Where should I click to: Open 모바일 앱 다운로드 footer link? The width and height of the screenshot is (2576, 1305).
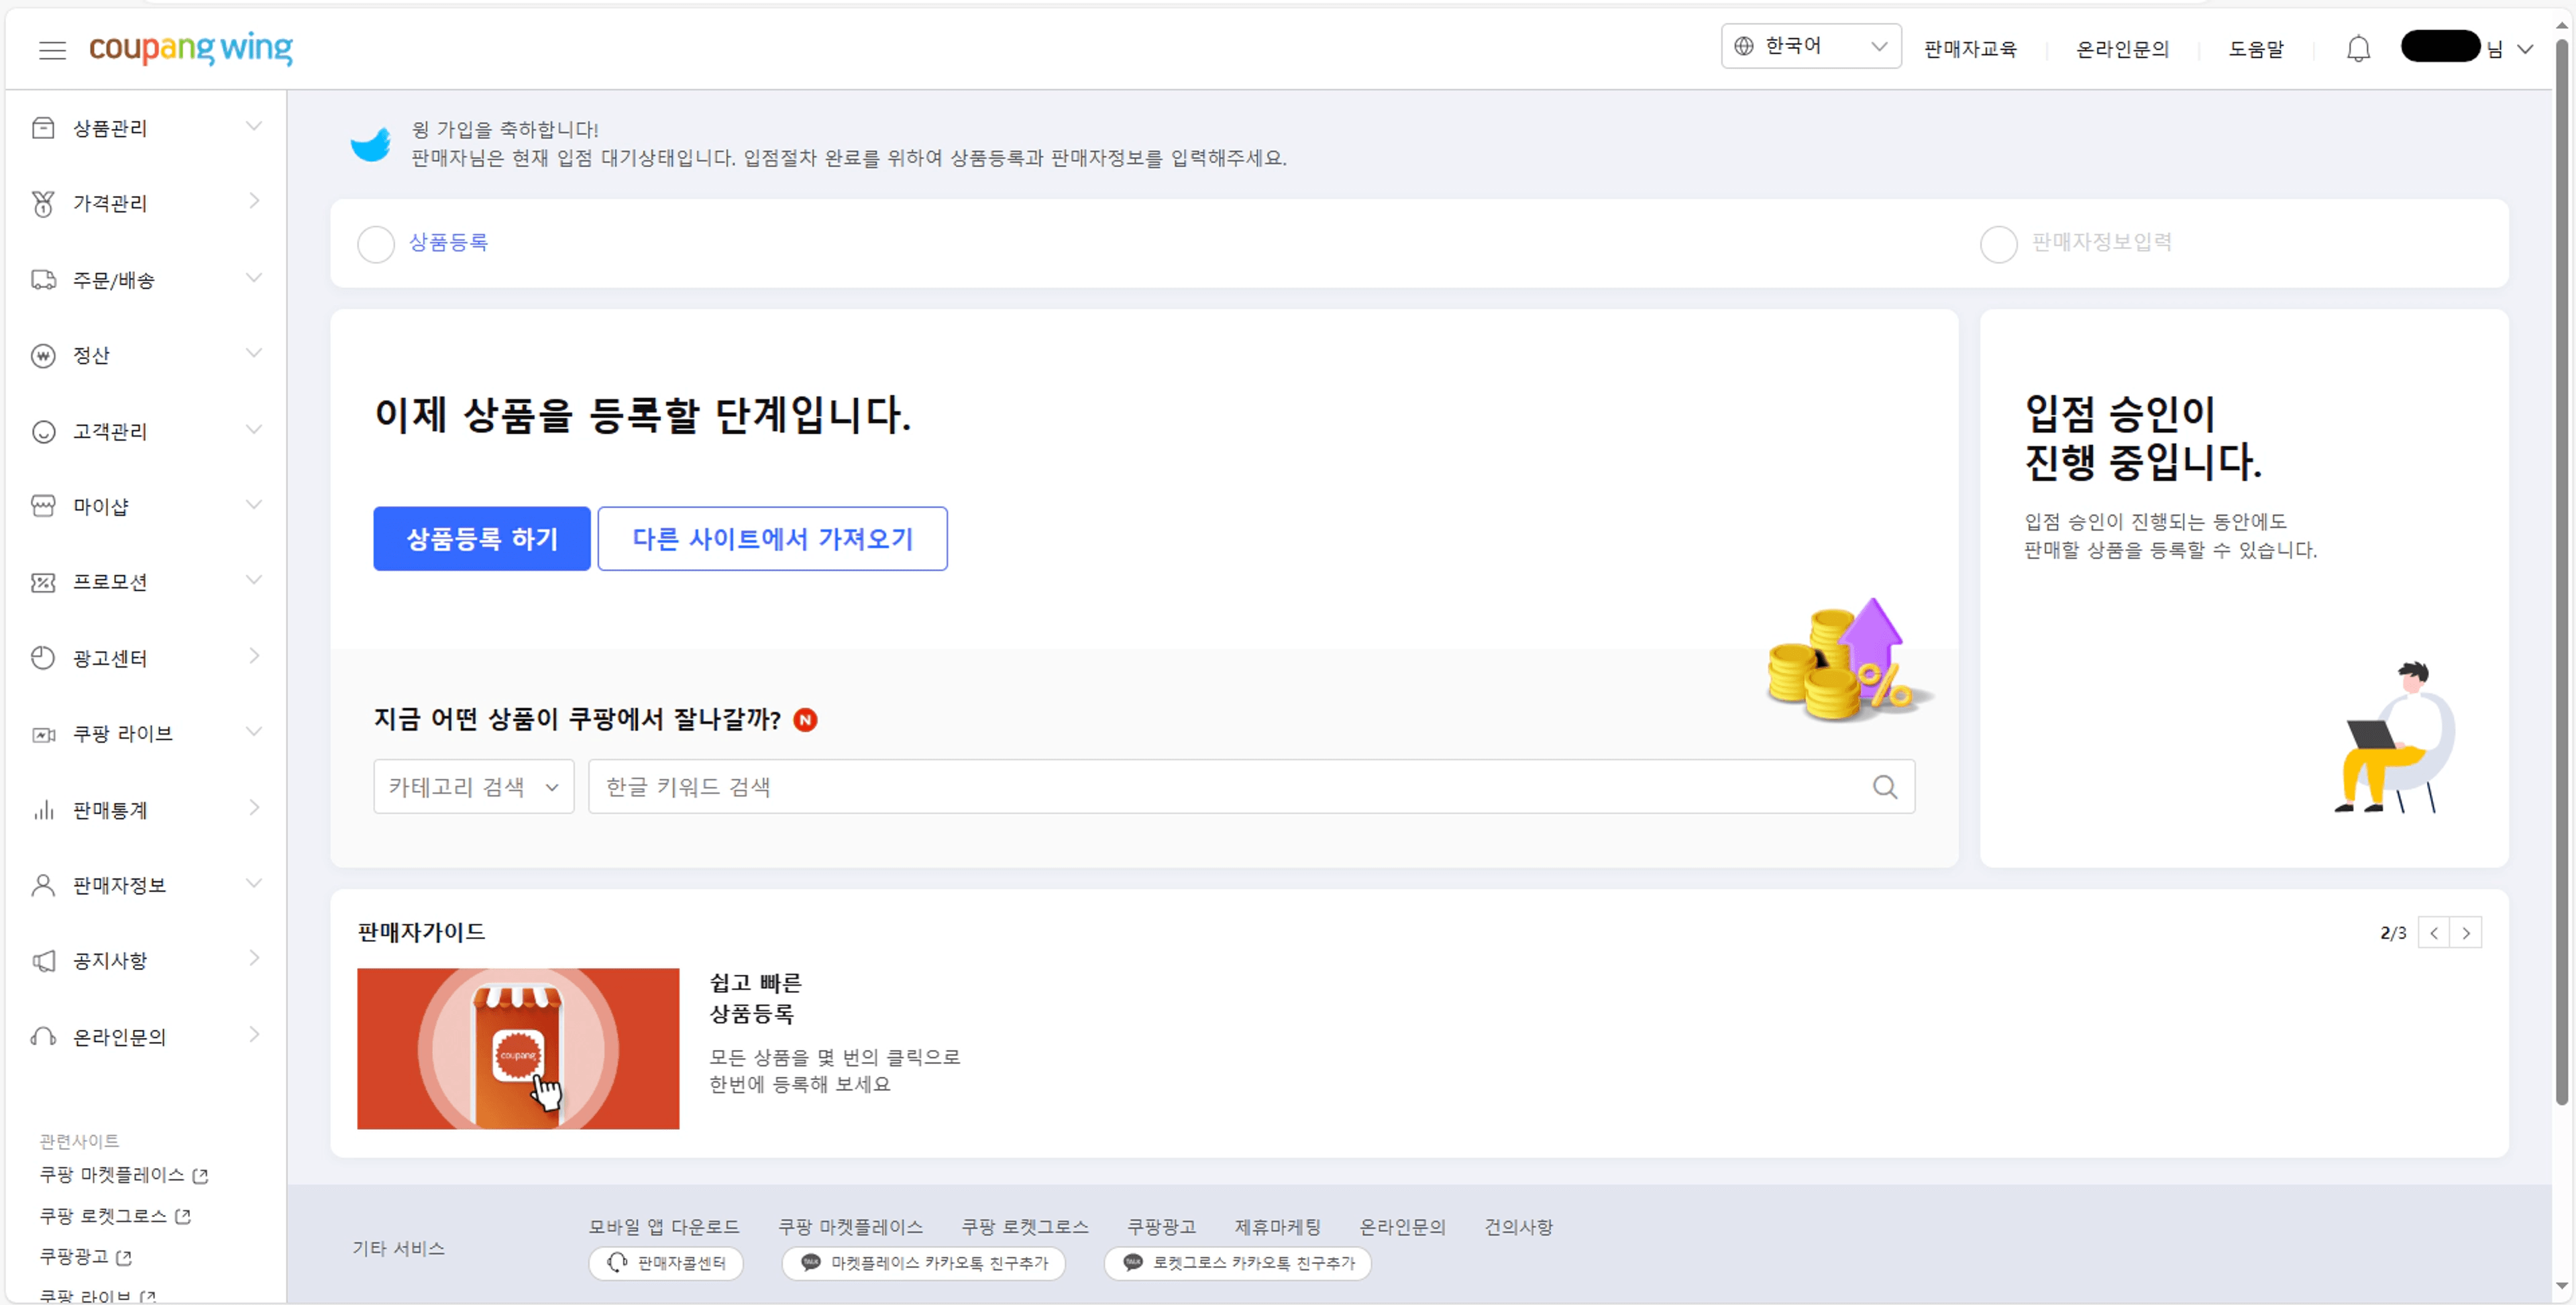[664, 1227]
